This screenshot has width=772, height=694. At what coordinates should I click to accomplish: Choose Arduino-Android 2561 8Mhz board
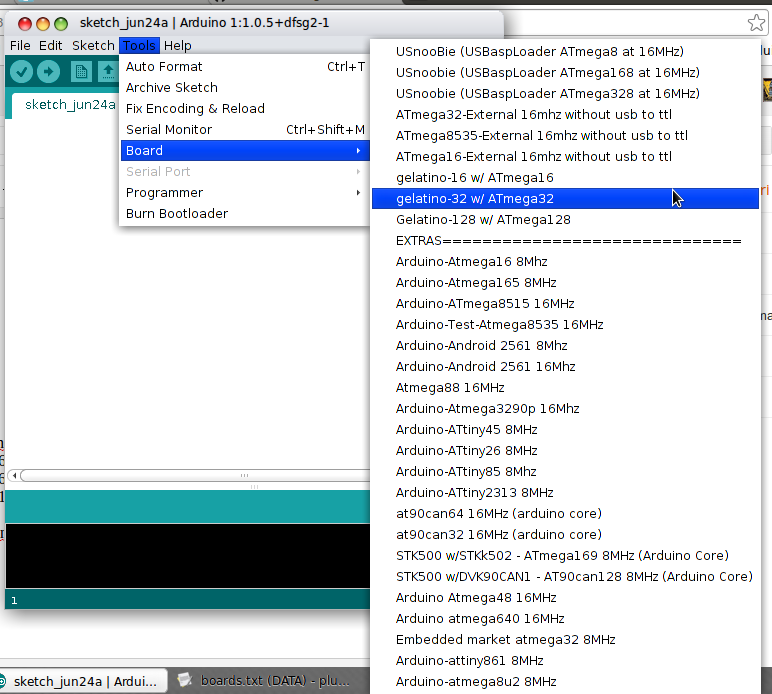pos(565,346)
